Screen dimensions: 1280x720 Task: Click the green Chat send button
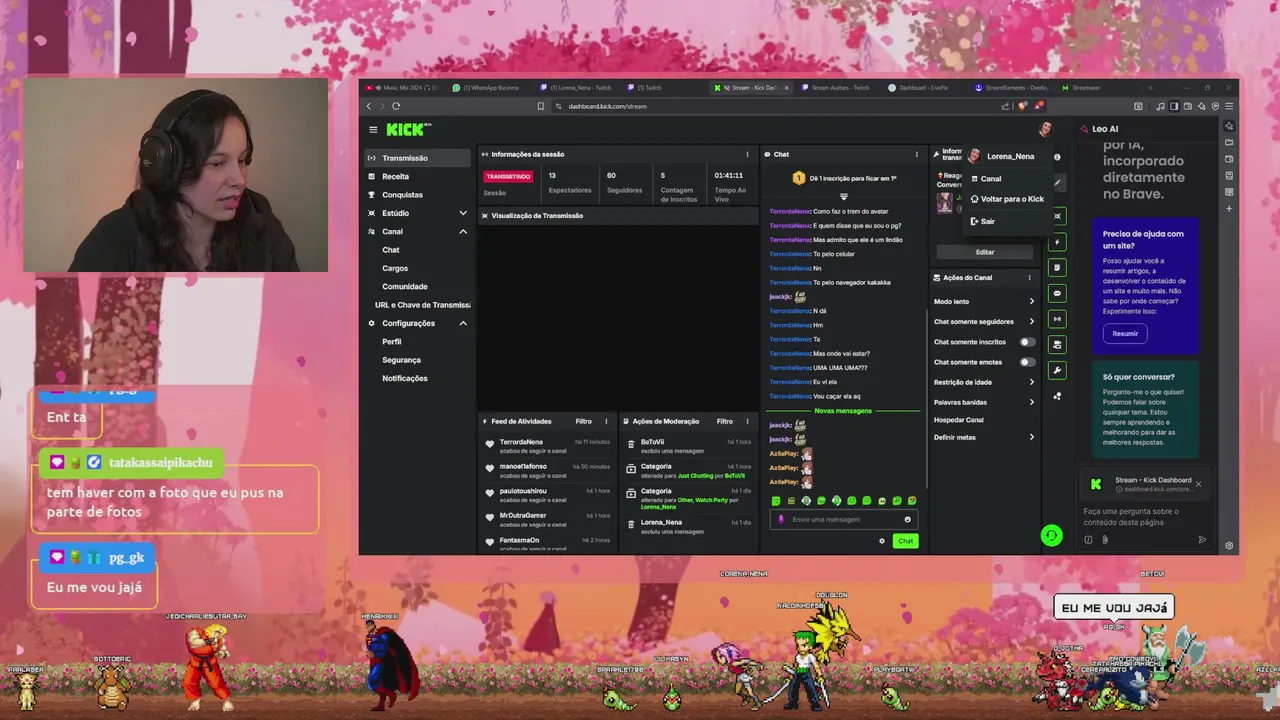tap(905, 541)
